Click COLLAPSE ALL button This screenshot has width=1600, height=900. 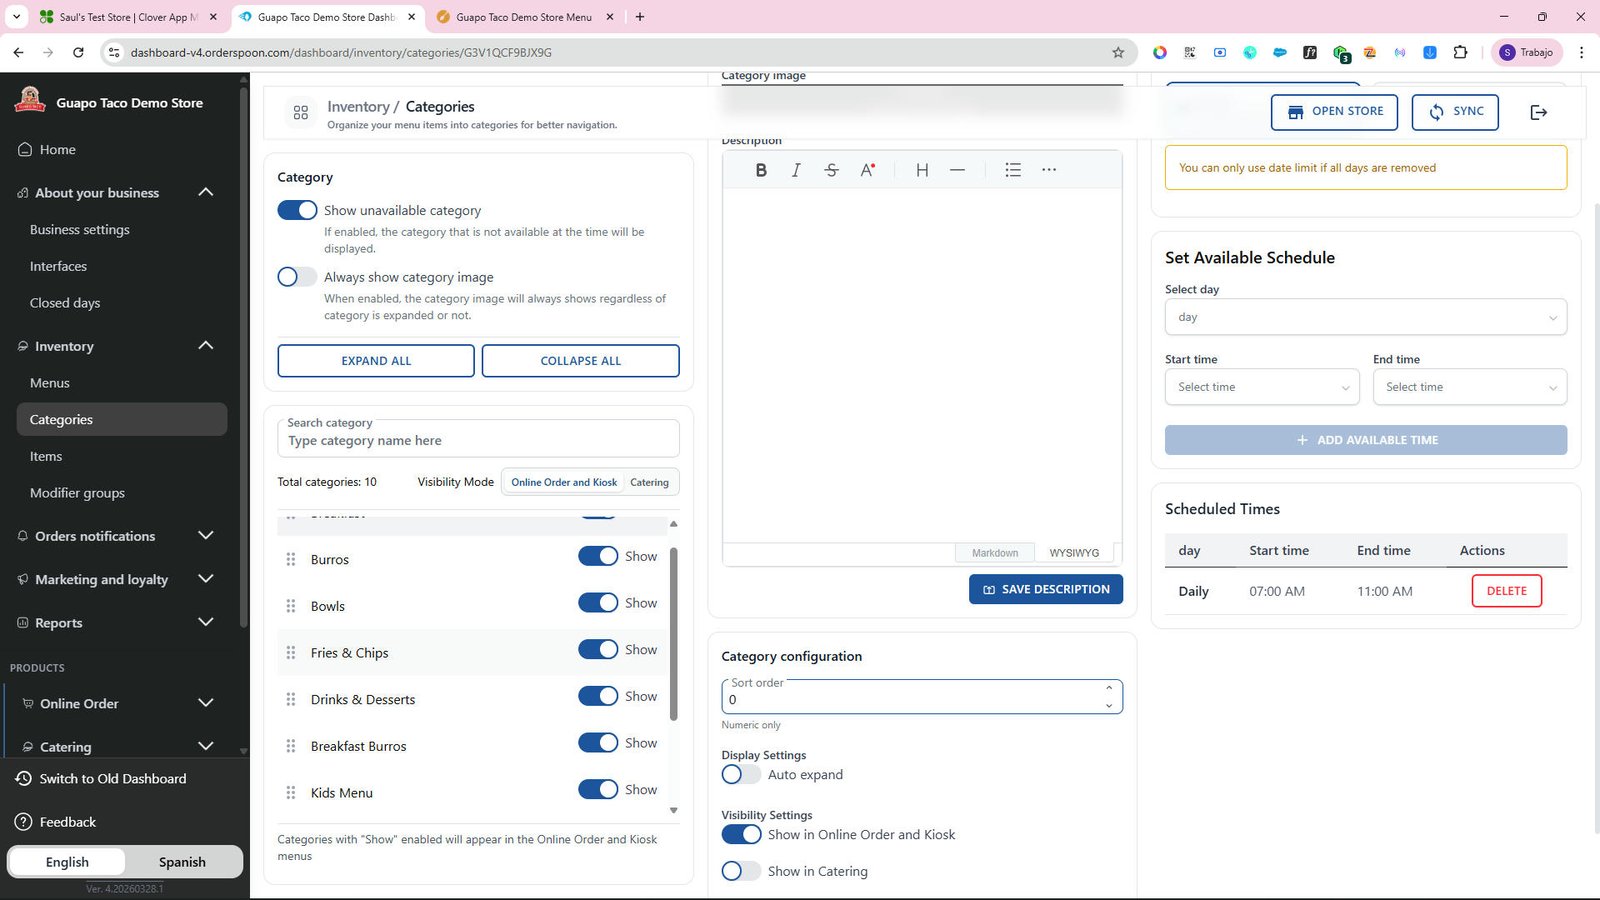click(581, 361)
